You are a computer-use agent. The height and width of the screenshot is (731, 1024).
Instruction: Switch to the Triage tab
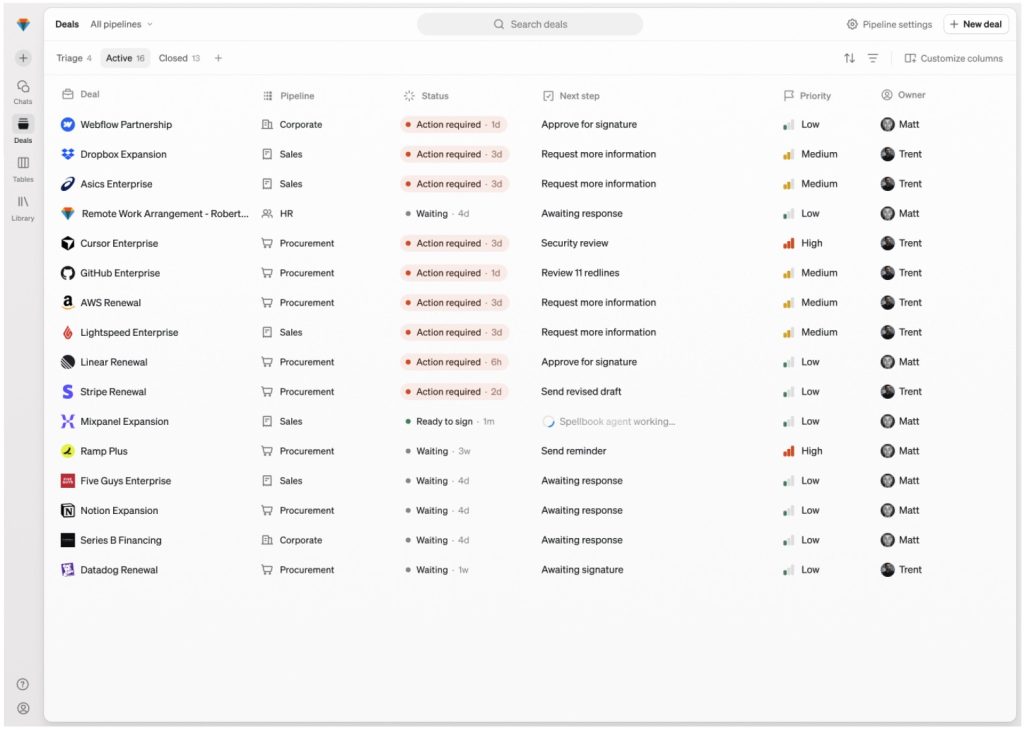pyautogui.click(x=74, y=58)
